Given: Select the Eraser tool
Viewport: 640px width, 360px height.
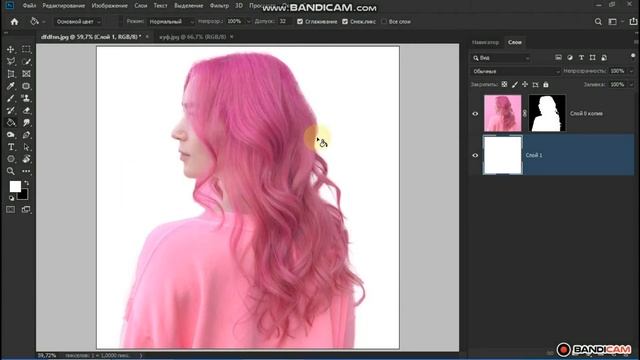Looking at the screenshot, I should click(x=26, y=111).
